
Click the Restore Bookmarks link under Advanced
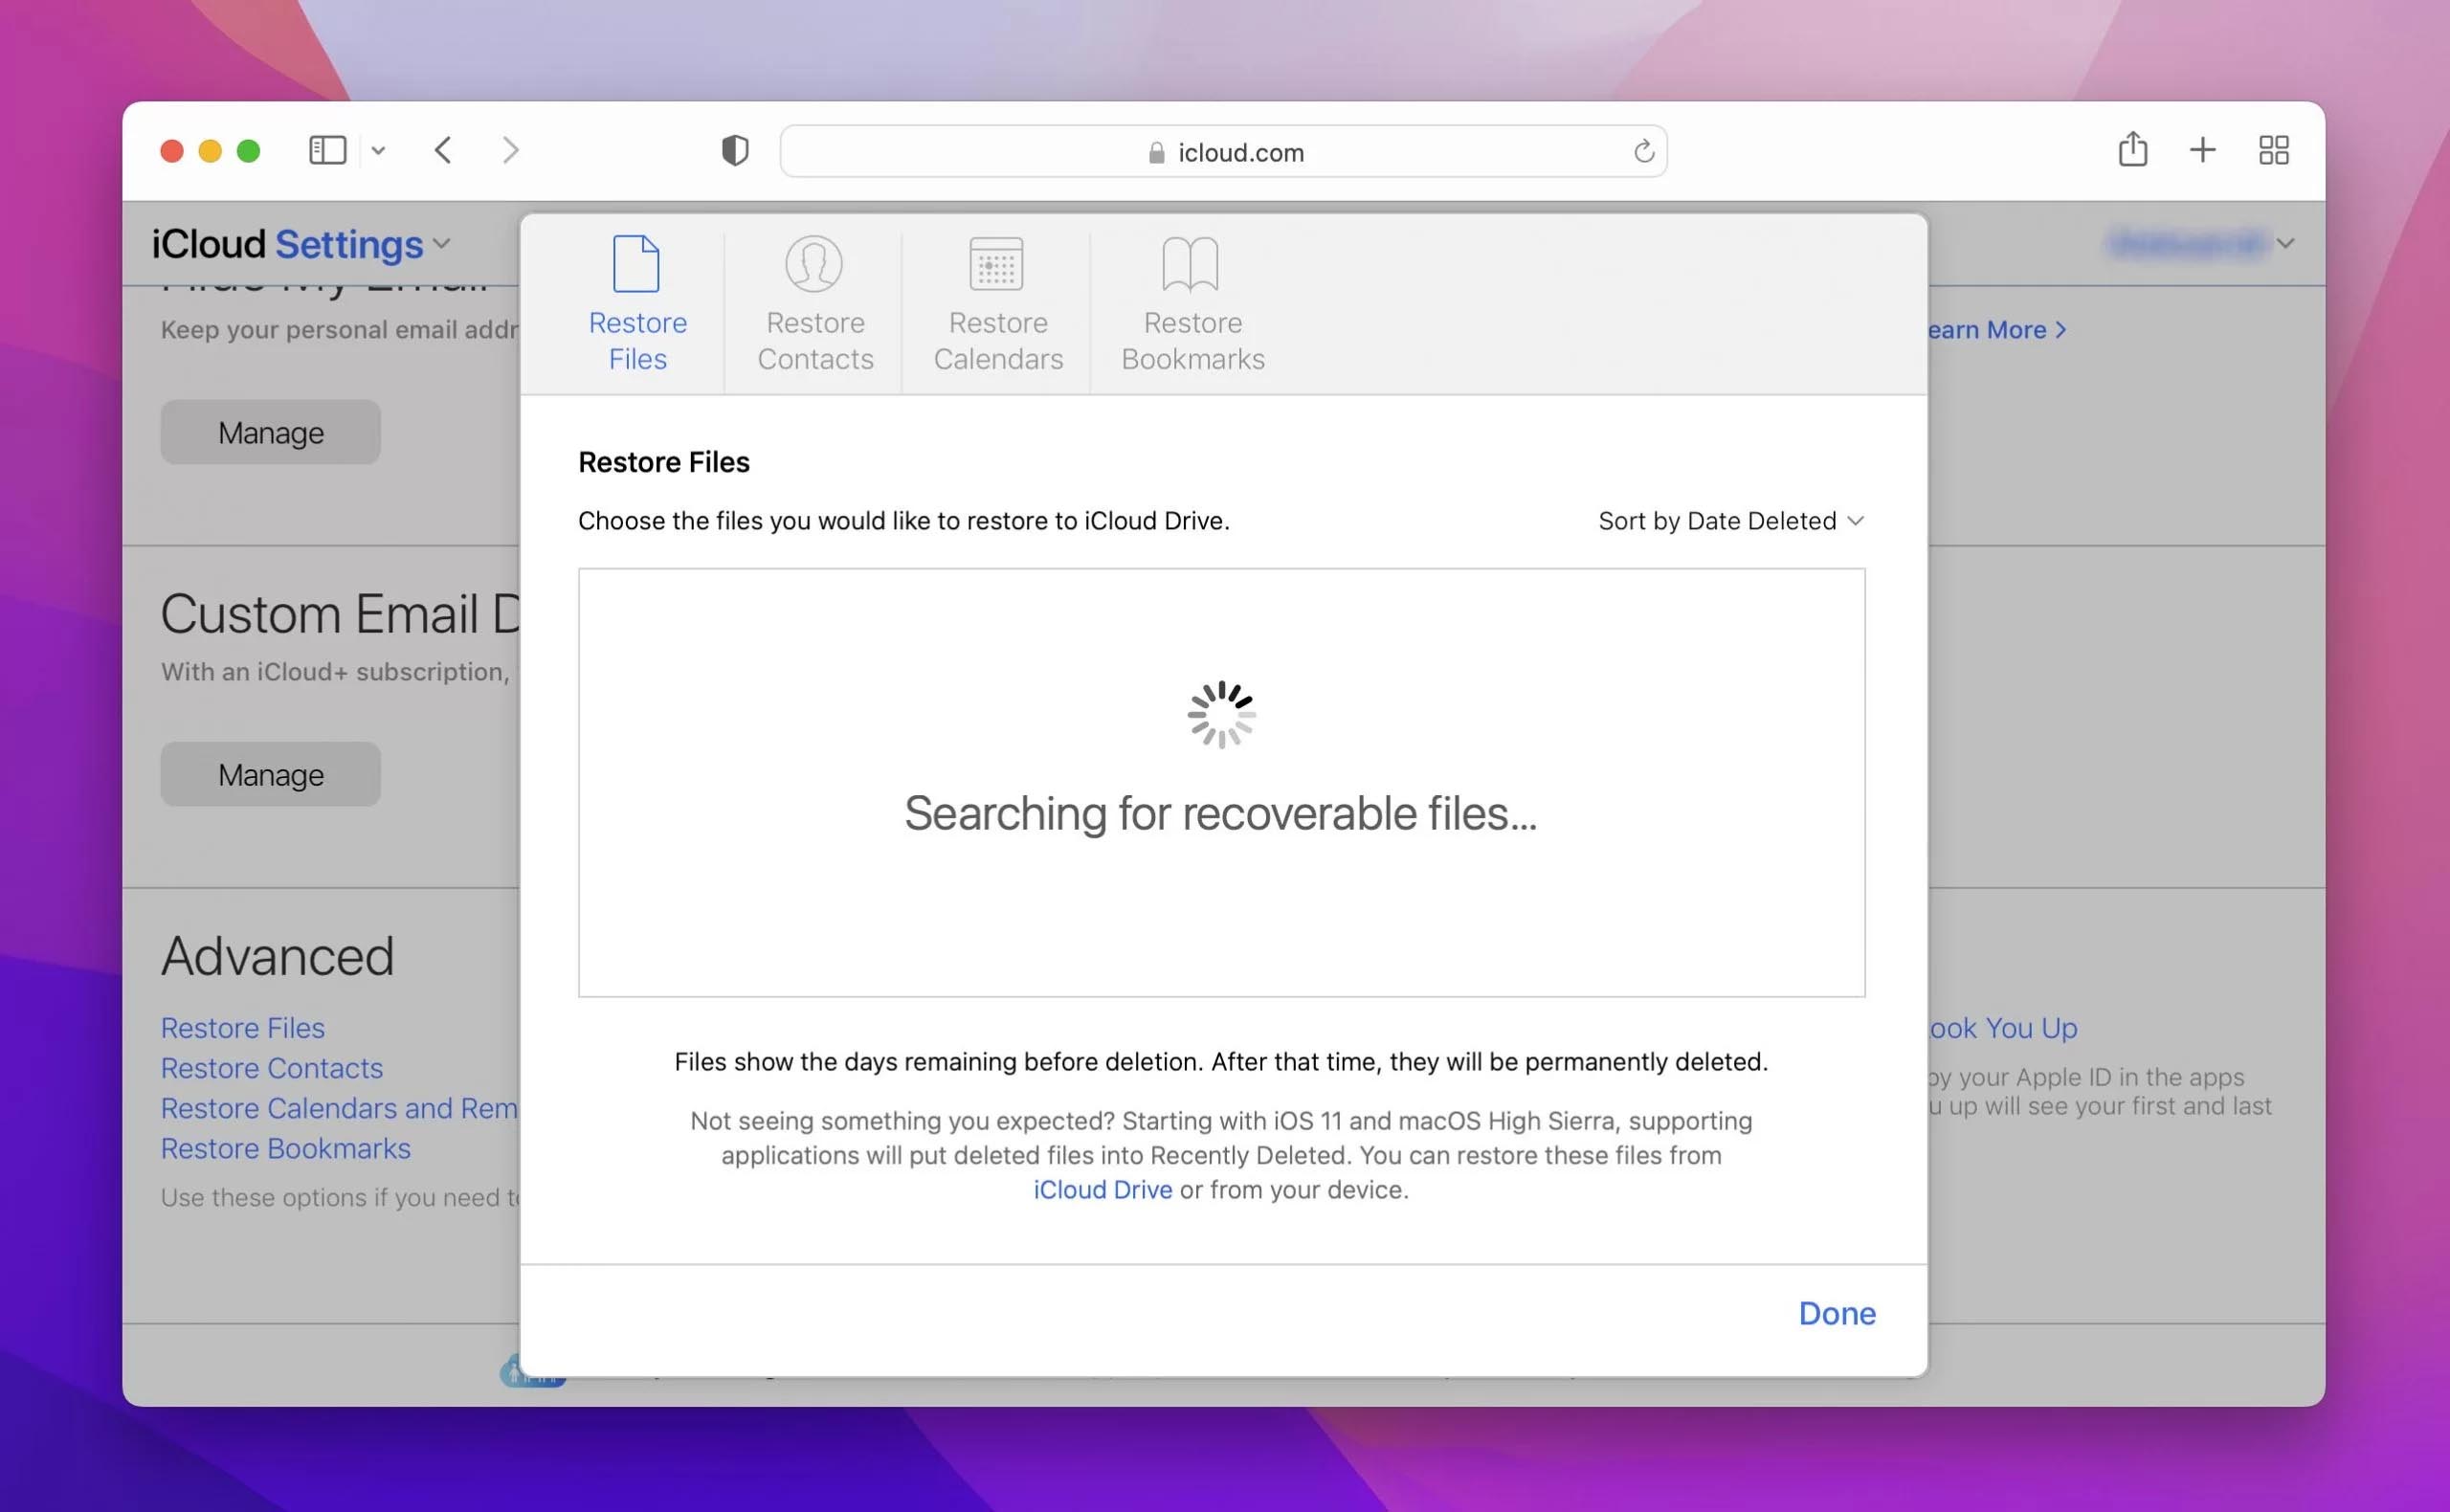[285, 1148]
